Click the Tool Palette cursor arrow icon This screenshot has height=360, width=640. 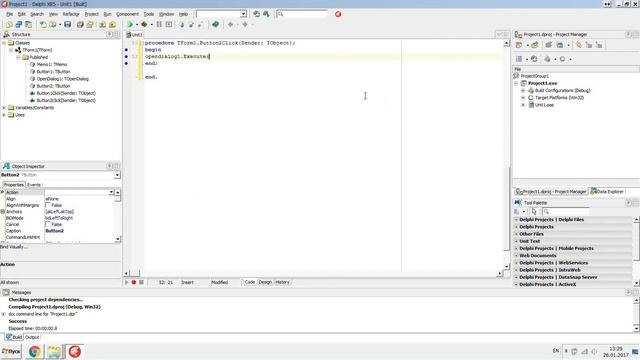click(x=534, y=211)
